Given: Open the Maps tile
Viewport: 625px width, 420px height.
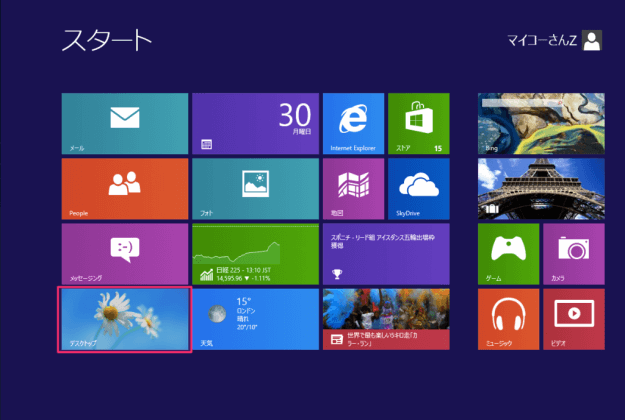Looking at the screenshot, I should pyautogui.click(x=353, y=188).
